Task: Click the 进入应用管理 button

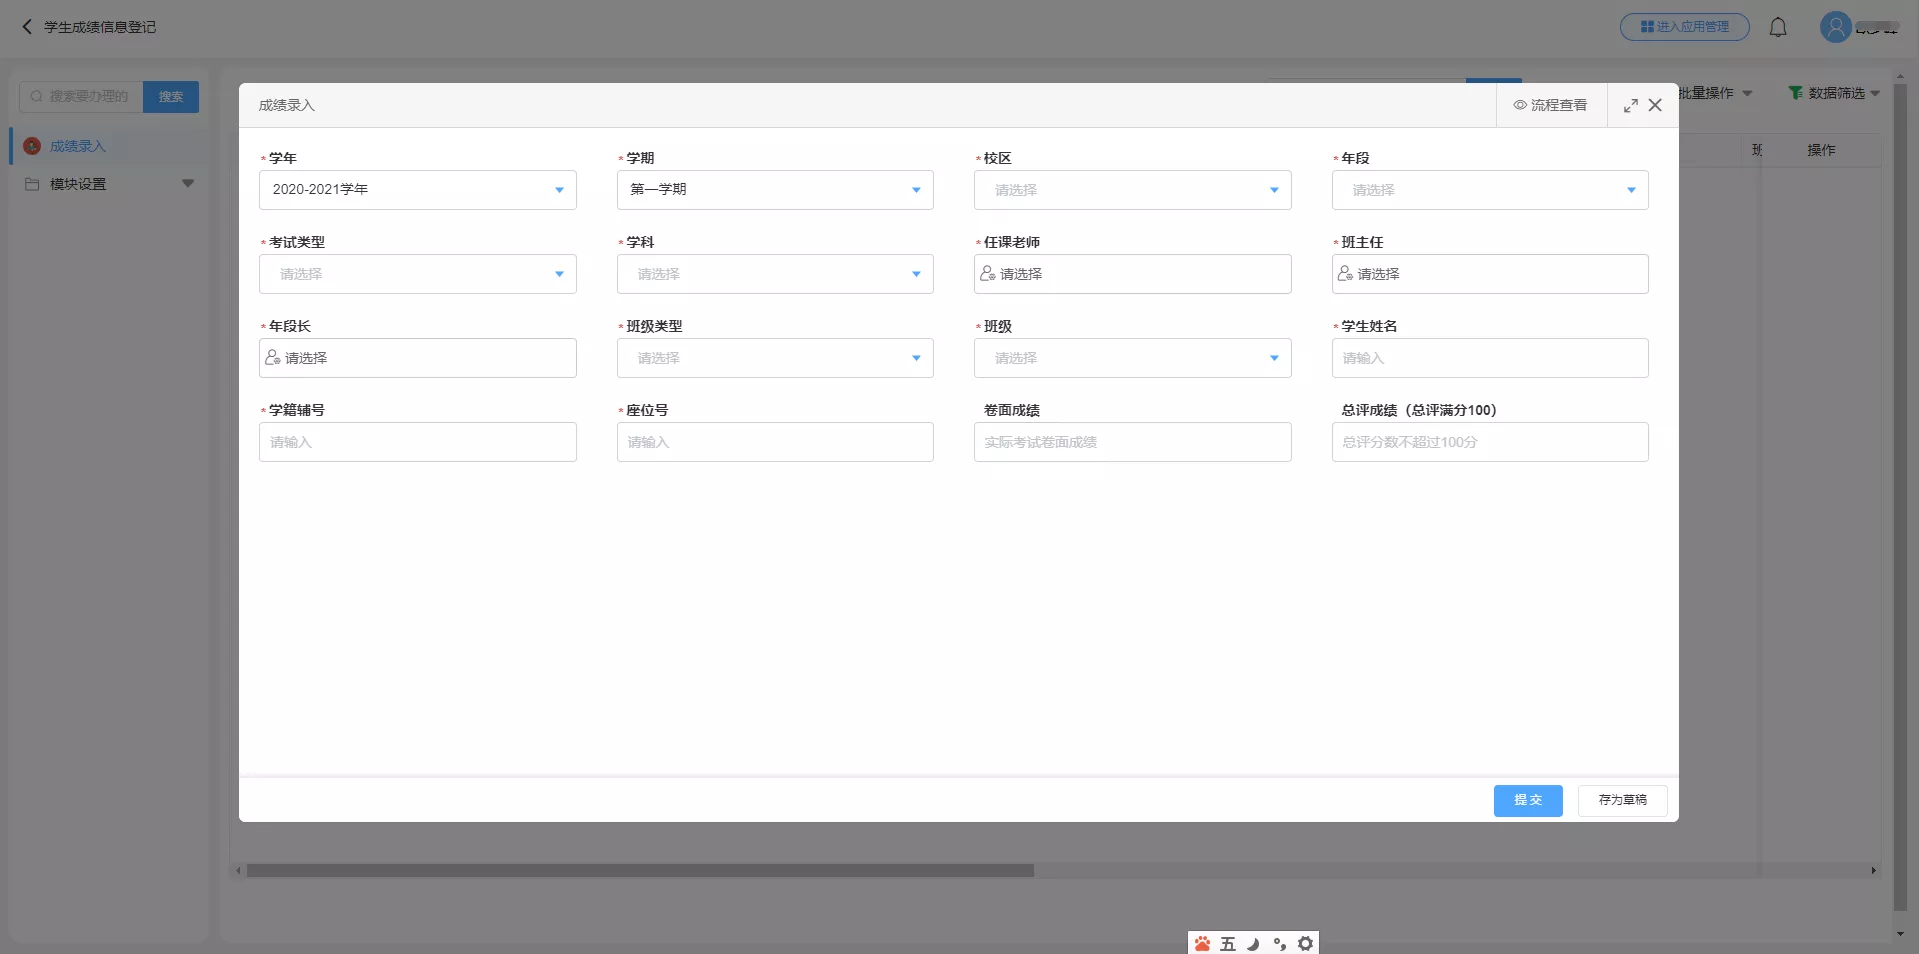Action: (1685, 27)
